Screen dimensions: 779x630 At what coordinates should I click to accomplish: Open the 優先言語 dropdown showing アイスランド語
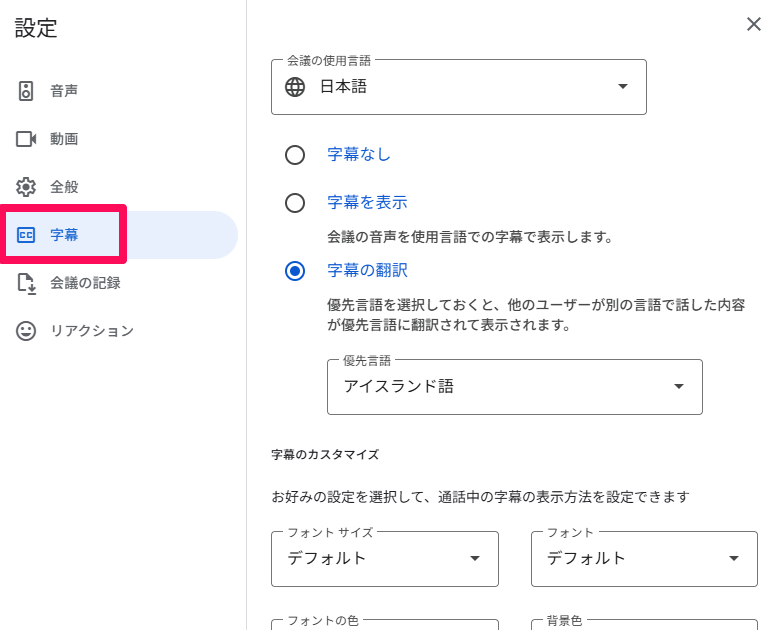click(515, 387)
